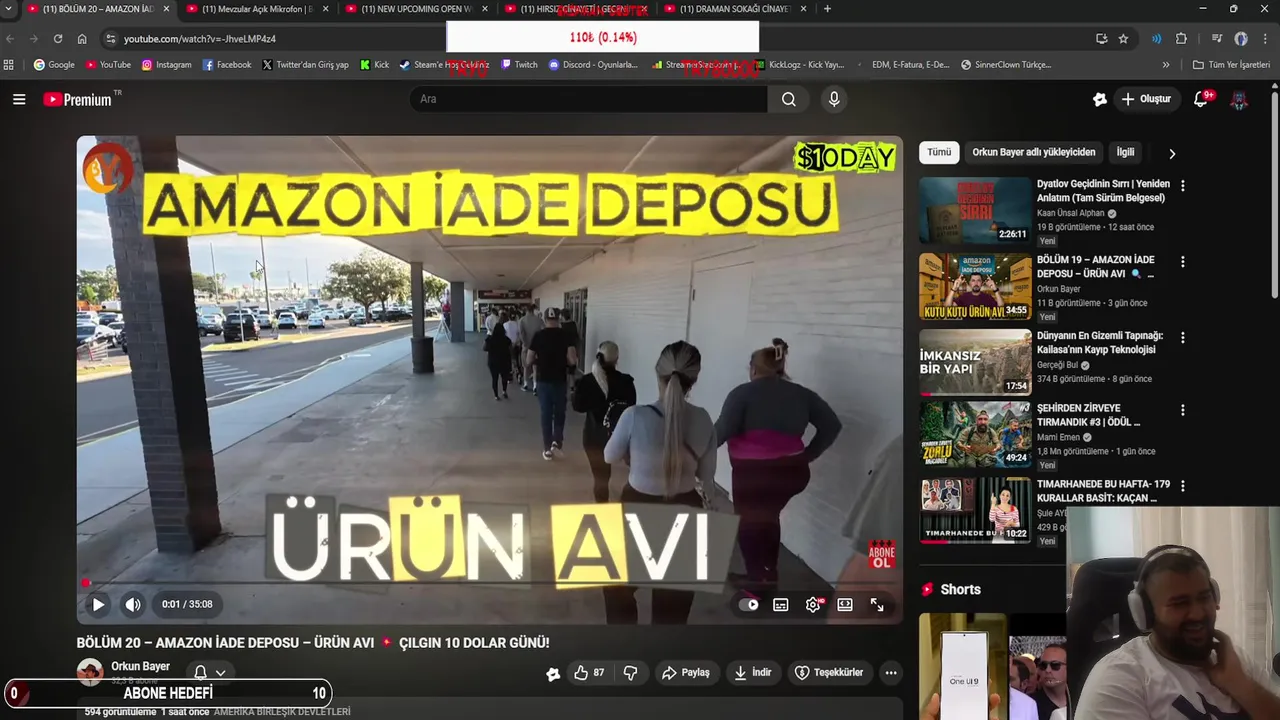This screenshot has height=720, width=1280.
Task: Click the ABONE OL watermark in video
Action: tap(881, 556)
